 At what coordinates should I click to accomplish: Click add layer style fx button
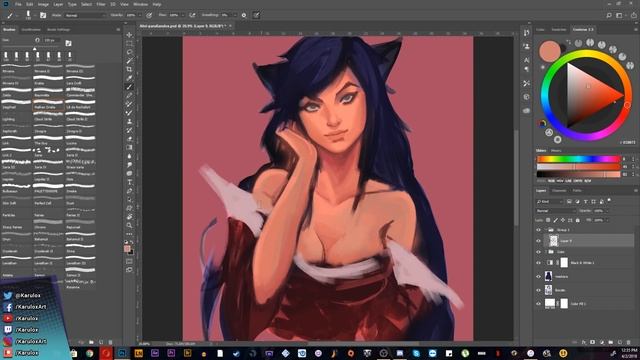pos(584,342)
